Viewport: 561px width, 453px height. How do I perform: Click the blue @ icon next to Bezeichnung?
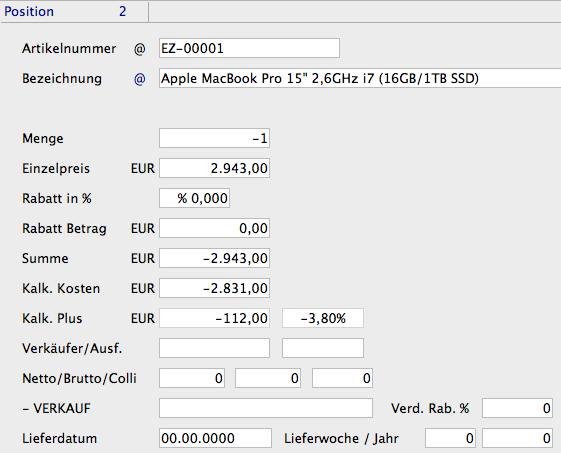click(140, 79)
